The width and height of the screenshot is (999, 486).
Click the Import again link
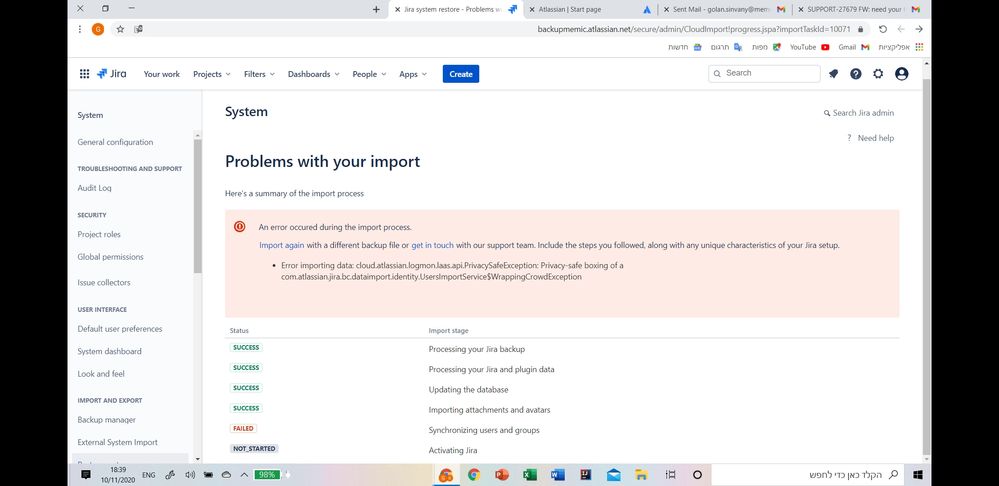click(282, 245)
